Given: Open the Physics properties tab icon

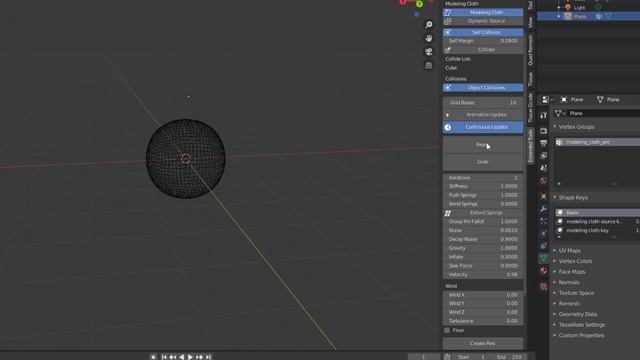Looking at the screenshot, I should 543,233.
